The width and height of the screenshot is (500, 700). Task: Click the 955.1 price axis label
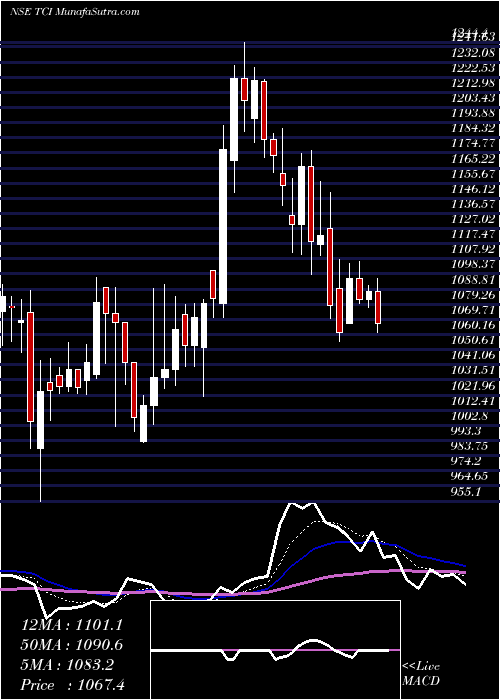[467, 492]
